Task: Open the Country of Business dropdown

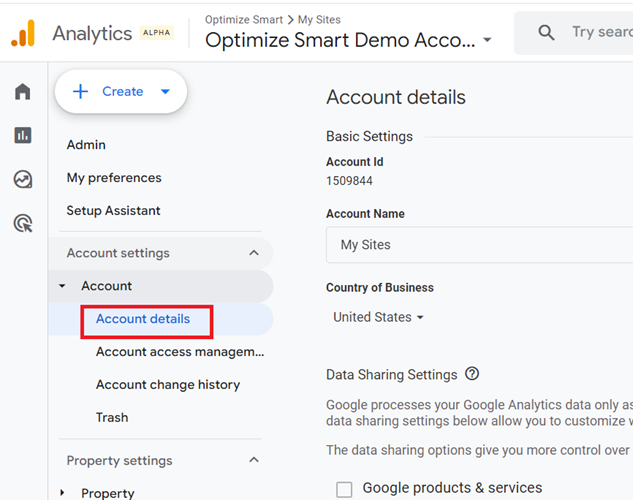Action: coord(378,317)
